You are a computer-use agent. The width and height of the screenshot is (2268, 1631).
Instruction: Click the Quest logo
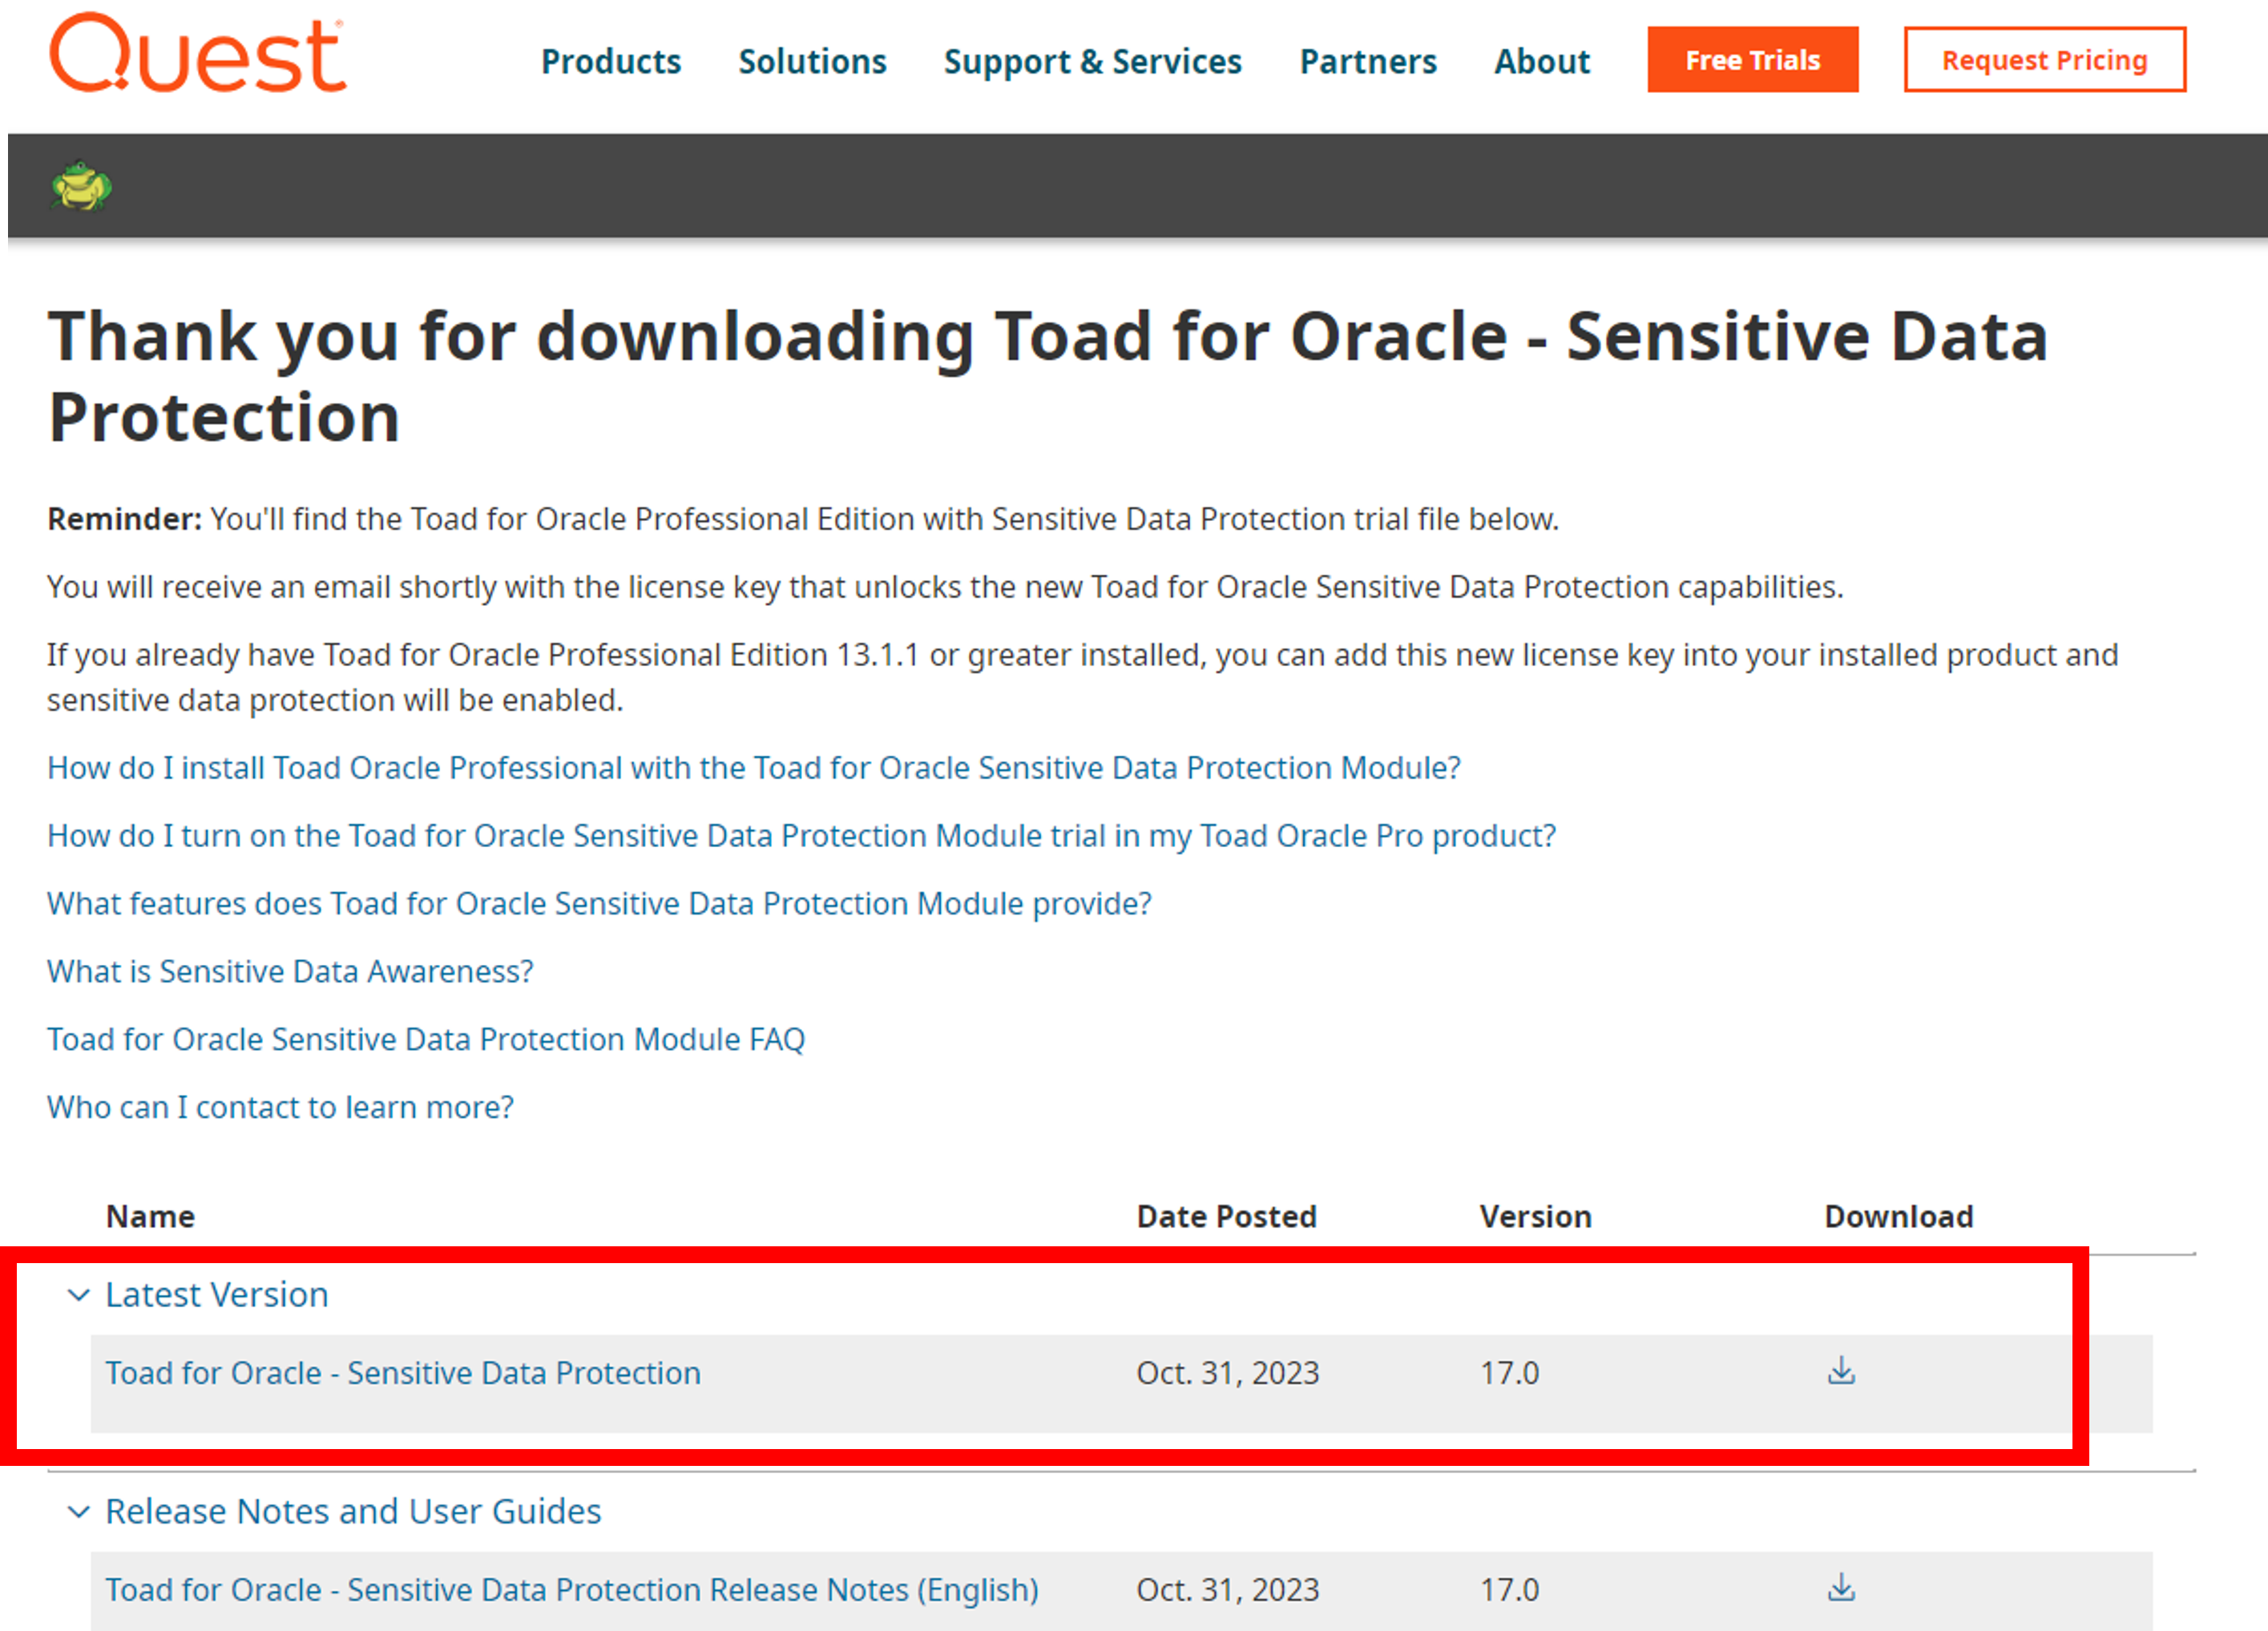tap(197, 54)
